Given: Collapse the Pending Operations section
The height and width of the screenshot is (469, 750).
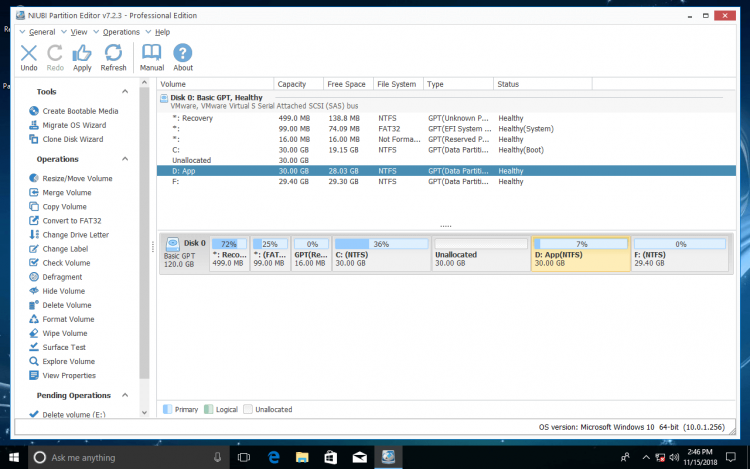Looking at the screenshot, I should tap(125, 395).
